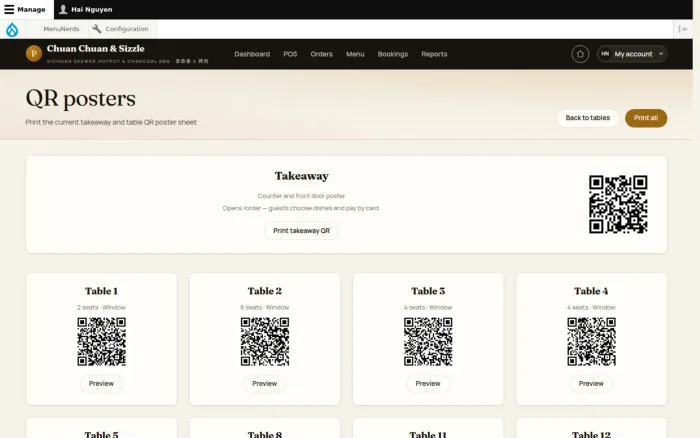The image size is (700, 438).
Task: Click the HN avatar badge
Action: tap(605, 54)
